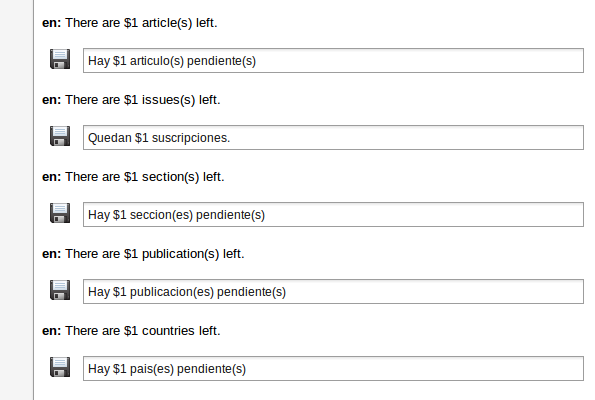Click the 'en:' label before the countries string
595x400 pixels.
51,331
